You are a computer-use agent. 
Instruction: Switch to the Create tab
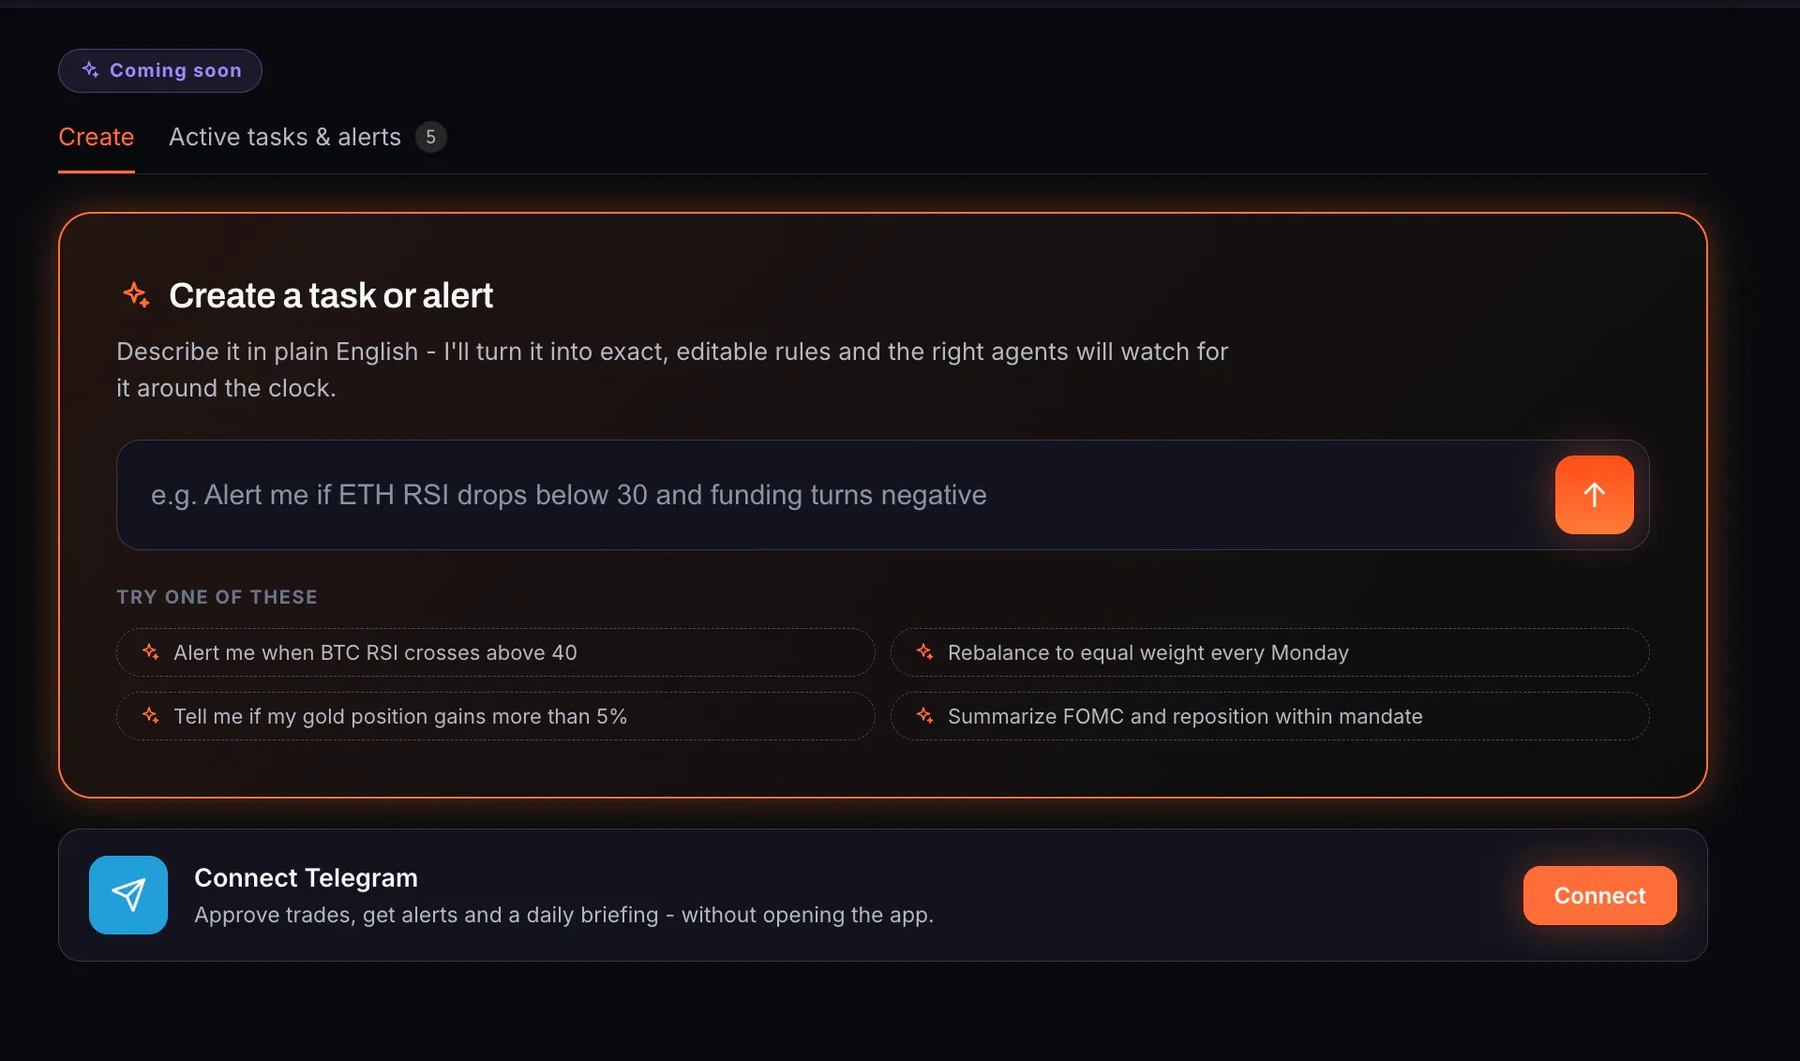point(96,137)
